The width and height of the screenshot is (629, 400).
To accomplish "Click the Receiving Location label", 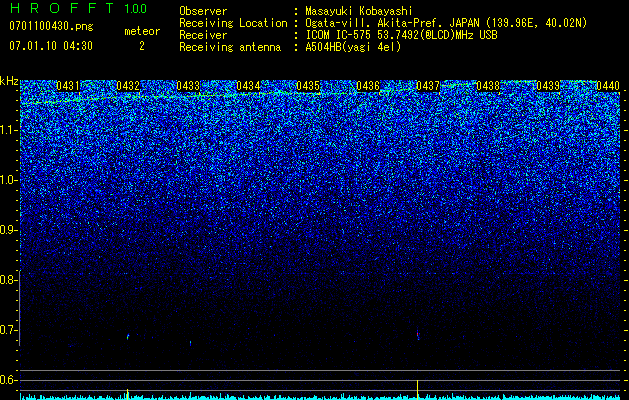I will click(x=233, y=23).
